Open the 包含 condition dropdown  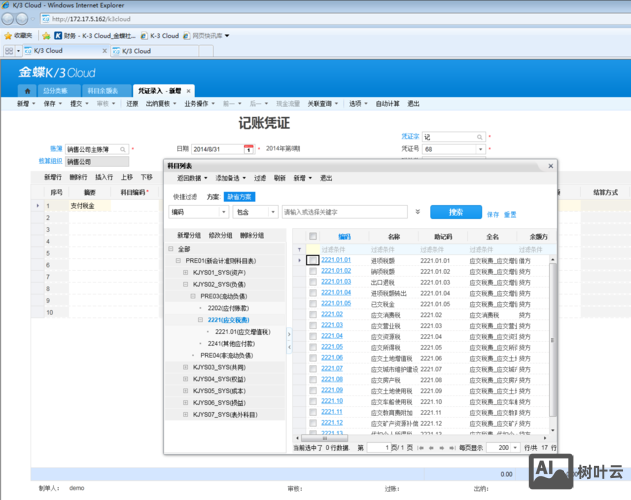[x=273, y=212]
